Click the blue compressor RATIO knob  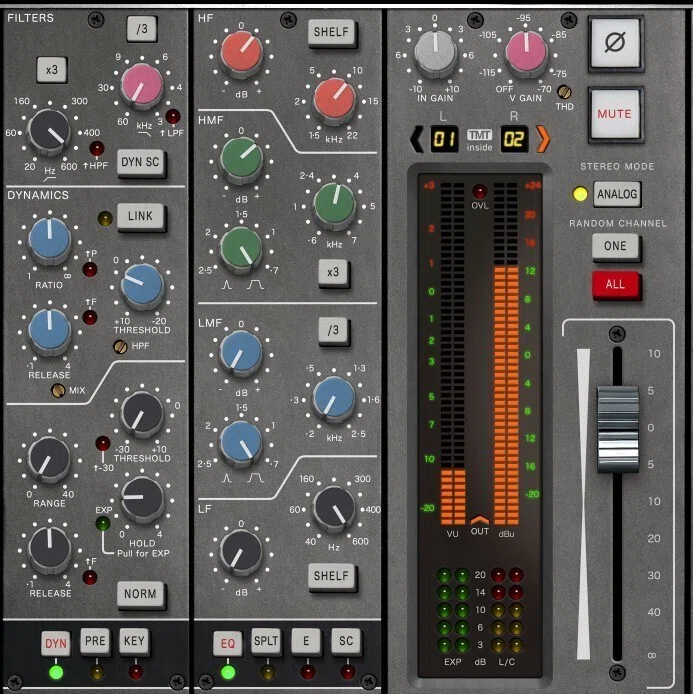(50, 240)
